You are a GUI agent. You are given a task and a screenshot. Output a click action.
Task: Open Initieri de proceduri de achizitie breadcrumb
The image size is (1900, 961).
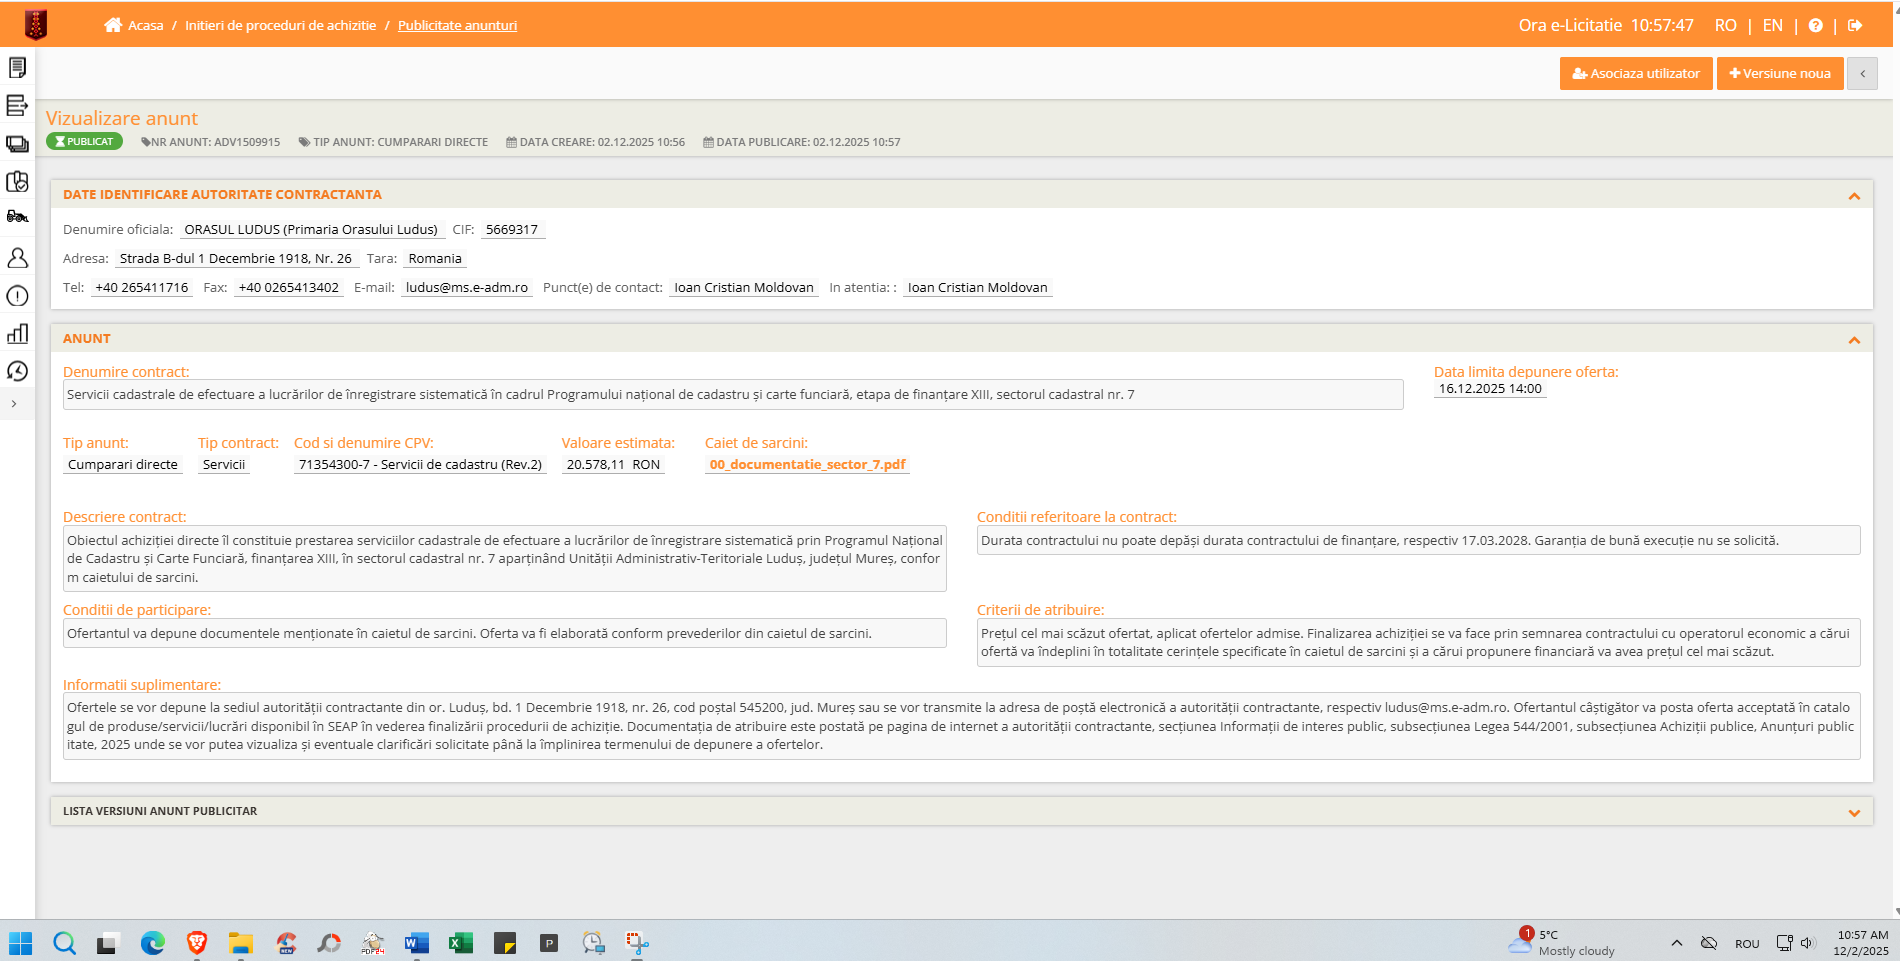pyautogui.click(x=280, y=26)
